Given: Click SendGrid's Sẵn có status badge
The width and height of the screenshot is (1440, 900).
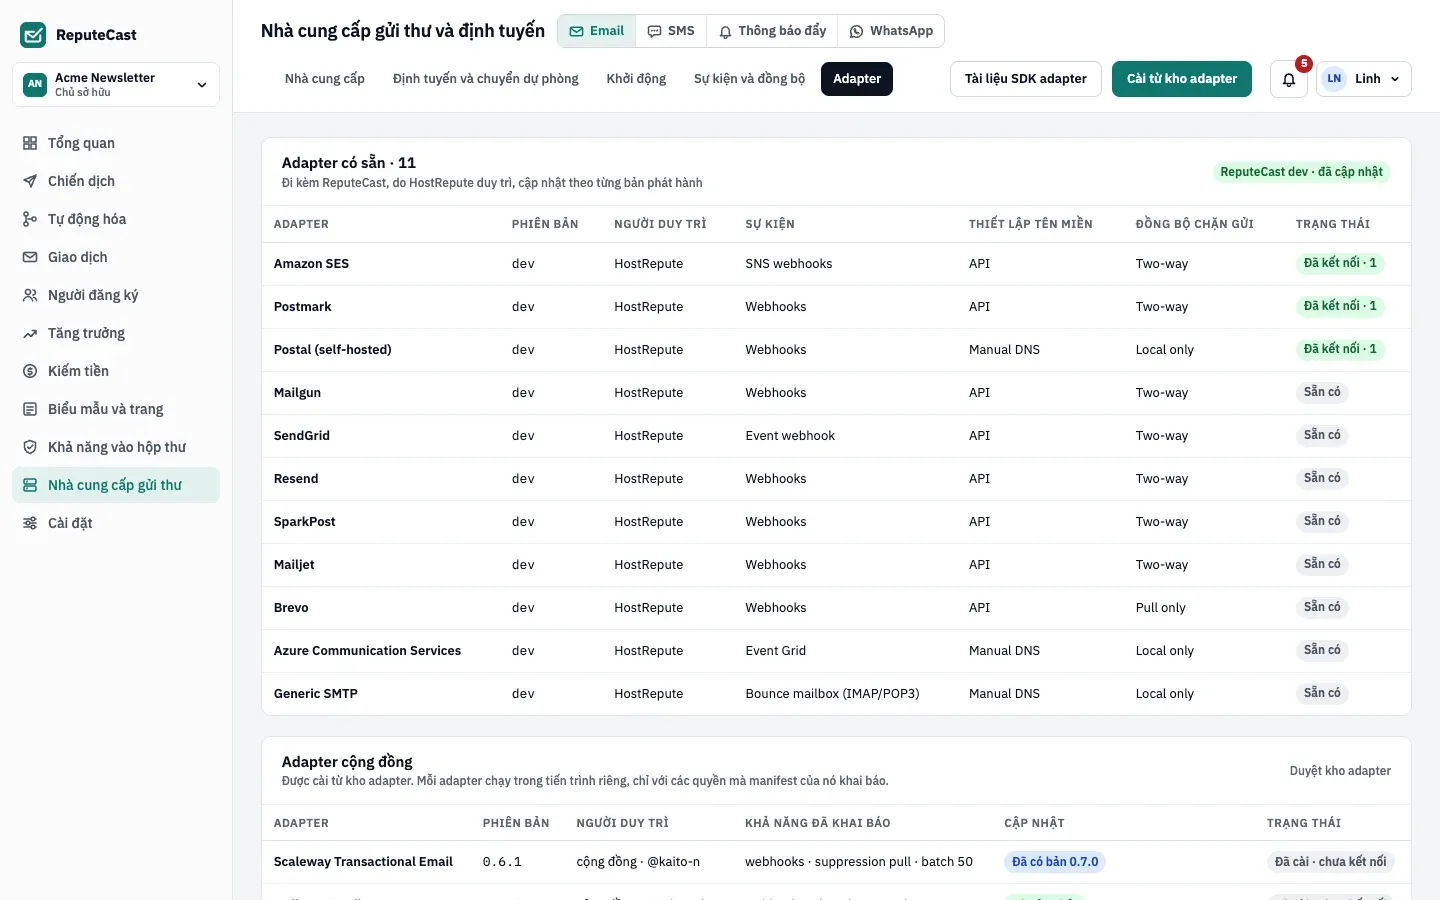Looking at the screenshot, I should [1322, 435].
